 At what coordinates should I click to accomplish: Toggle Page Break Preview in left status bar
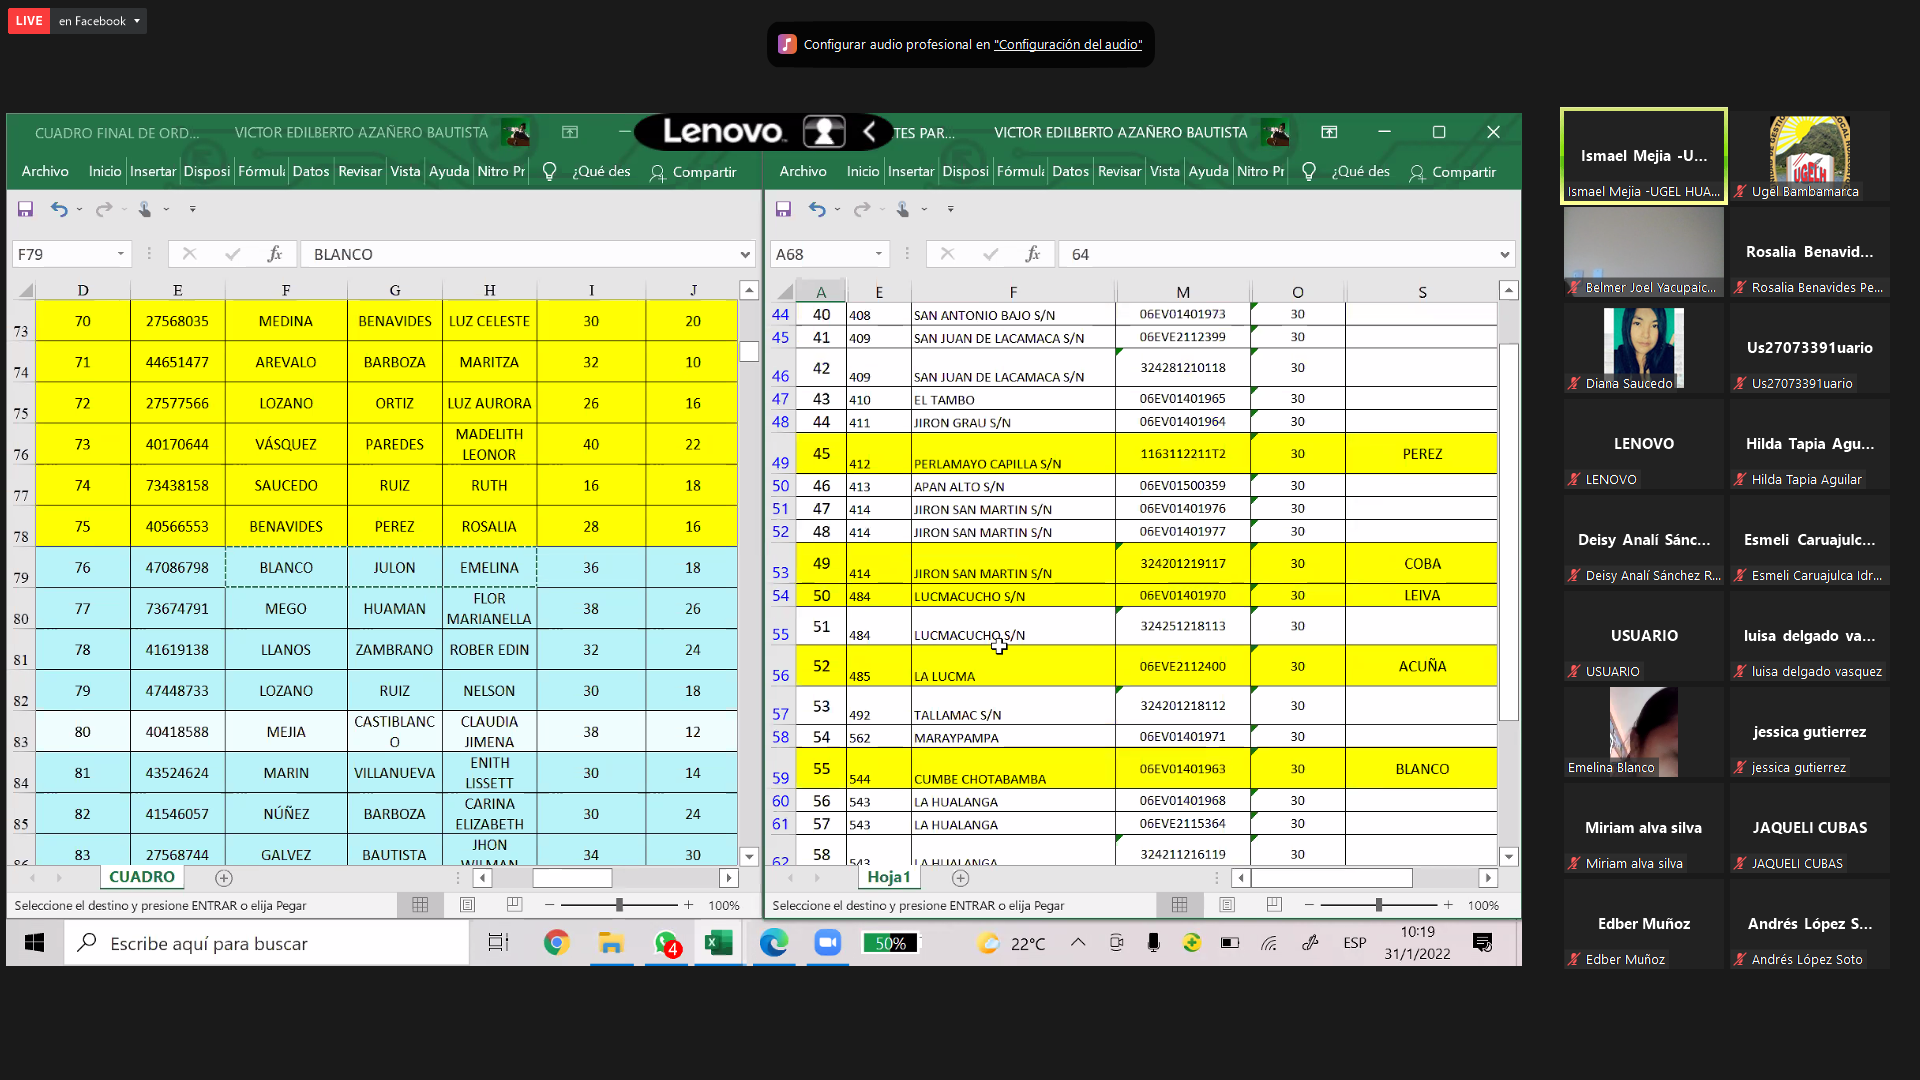514,905
